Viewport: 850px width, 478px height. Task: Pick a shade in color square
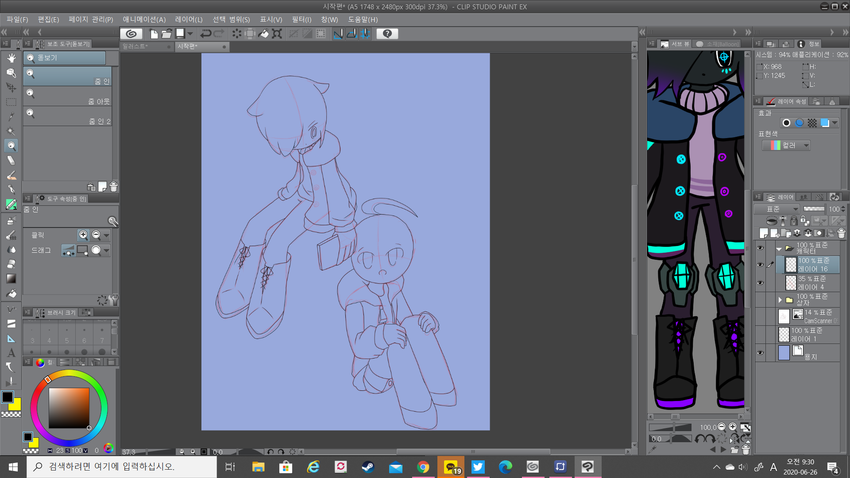[x=69, y=408]
